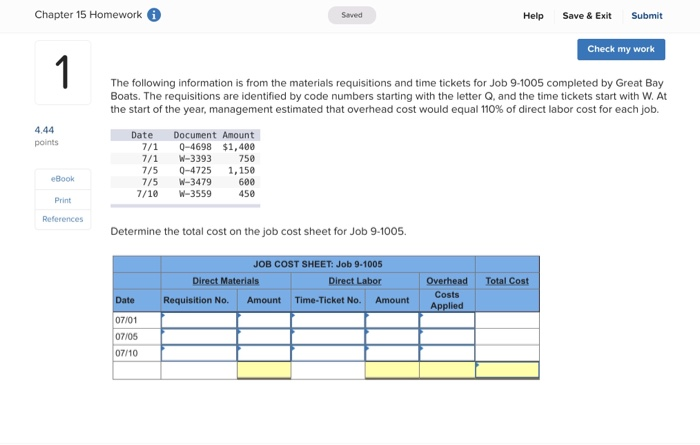Click the Direct Materials column header
The width and height of the screenshot is (700, 445).
tap(225, 281)
